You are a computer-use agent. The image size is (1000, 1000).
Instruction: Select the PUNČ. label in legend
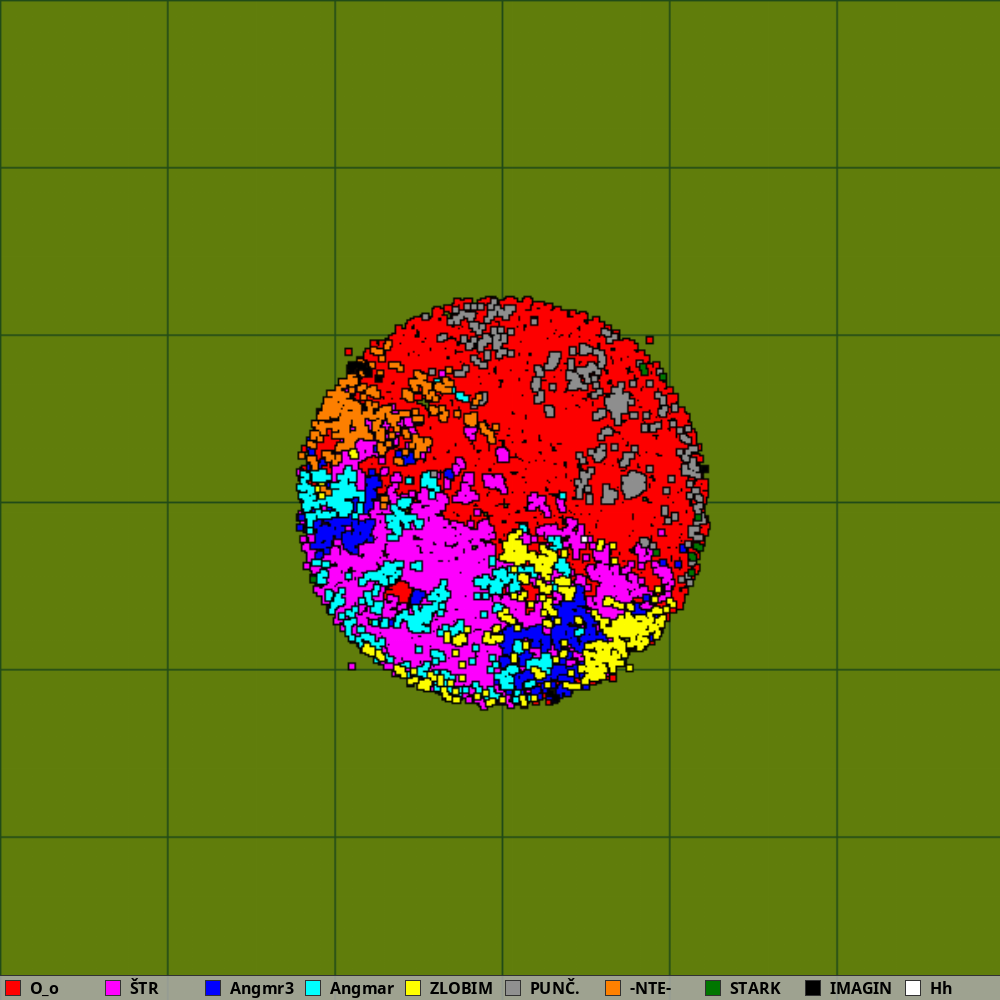pos(555,988)
